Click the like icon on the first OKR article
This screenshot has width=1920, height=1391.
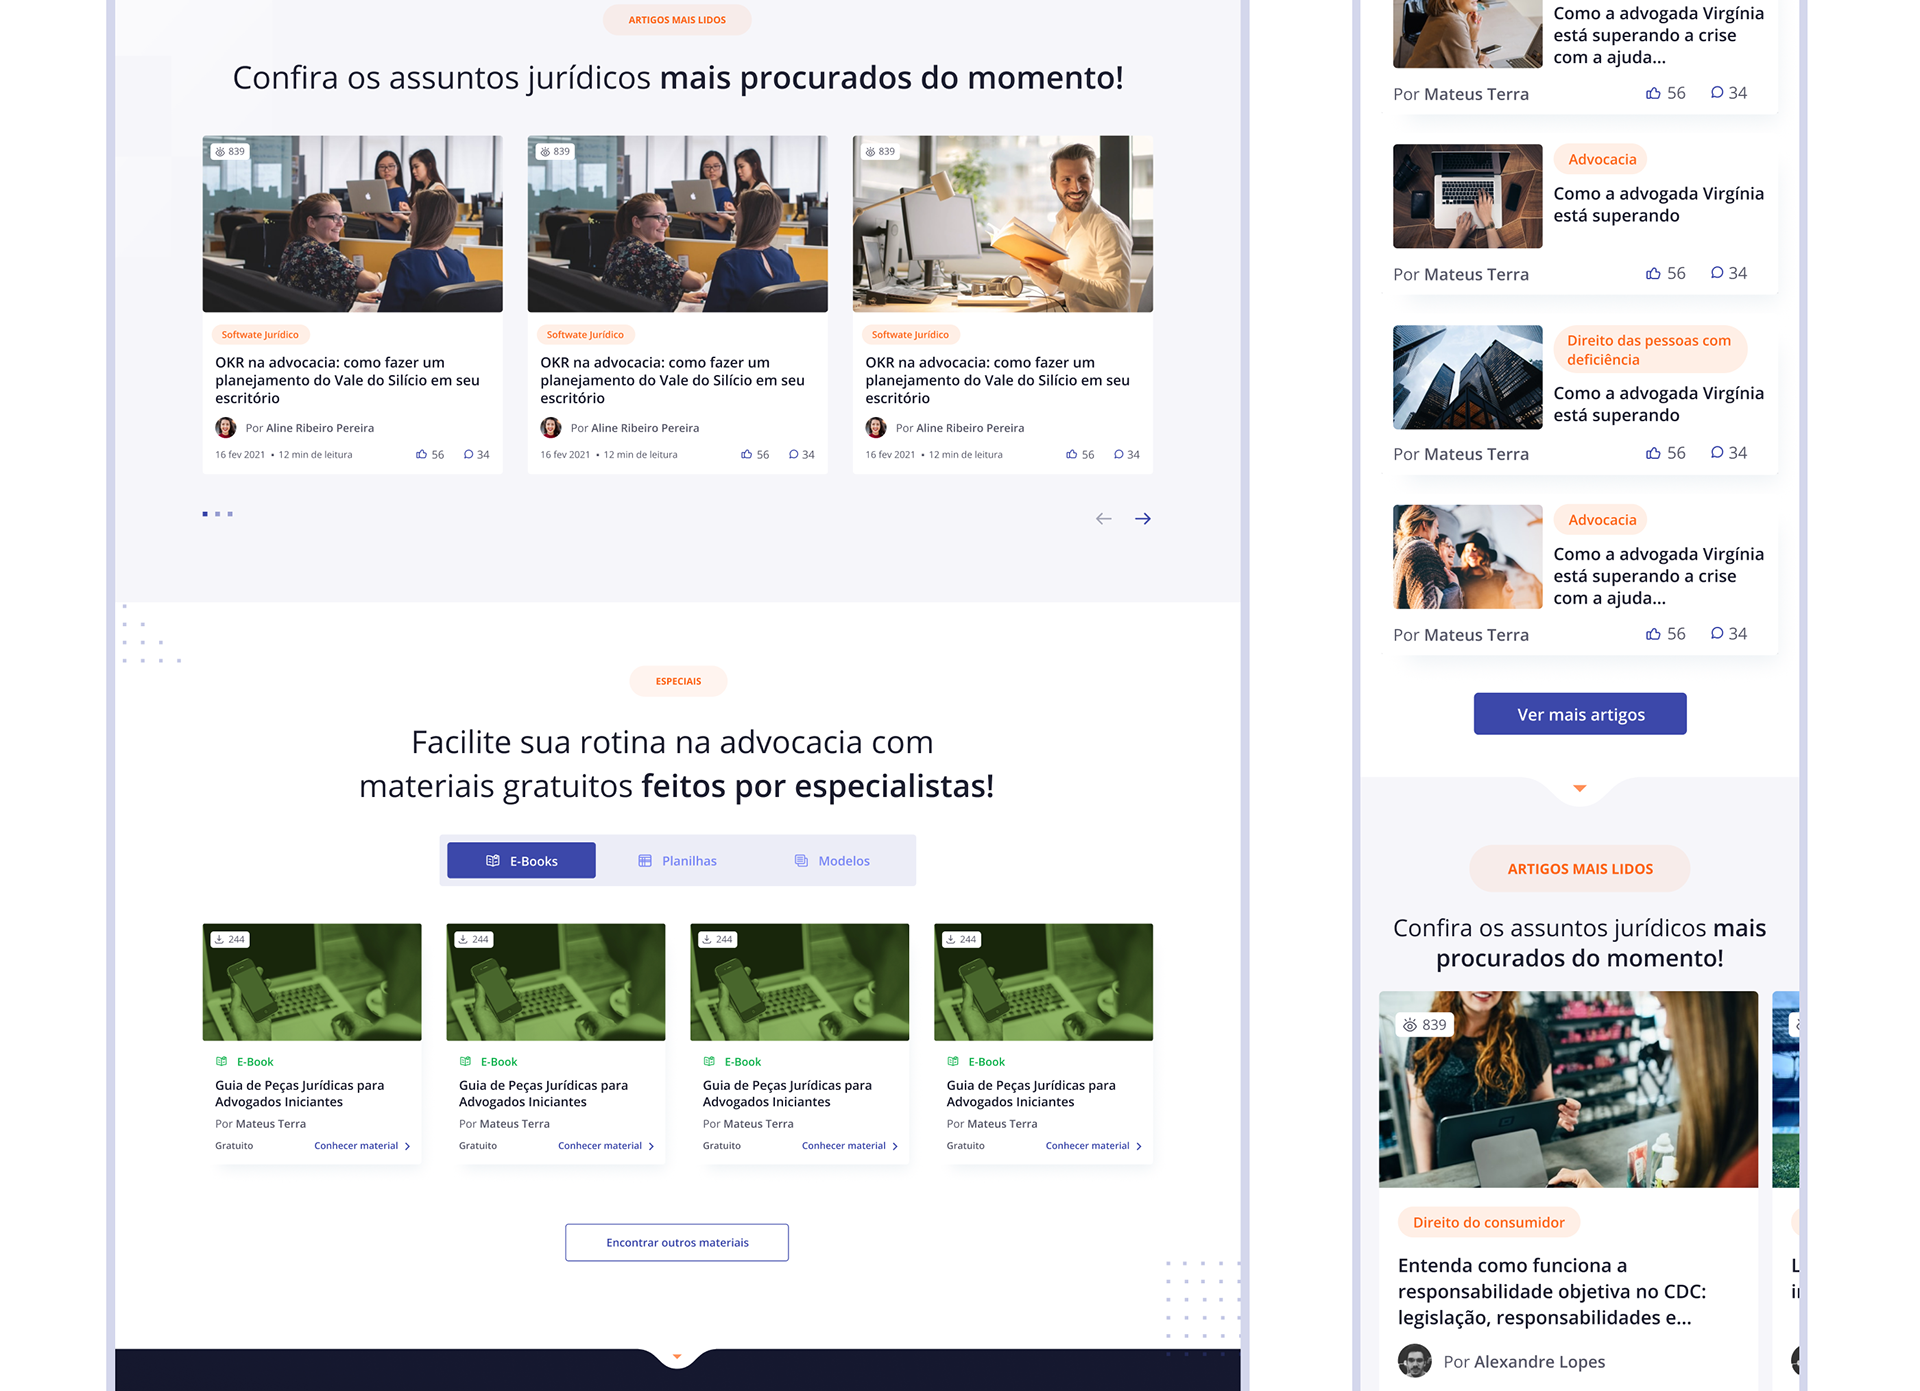click(x=421, y=454)
